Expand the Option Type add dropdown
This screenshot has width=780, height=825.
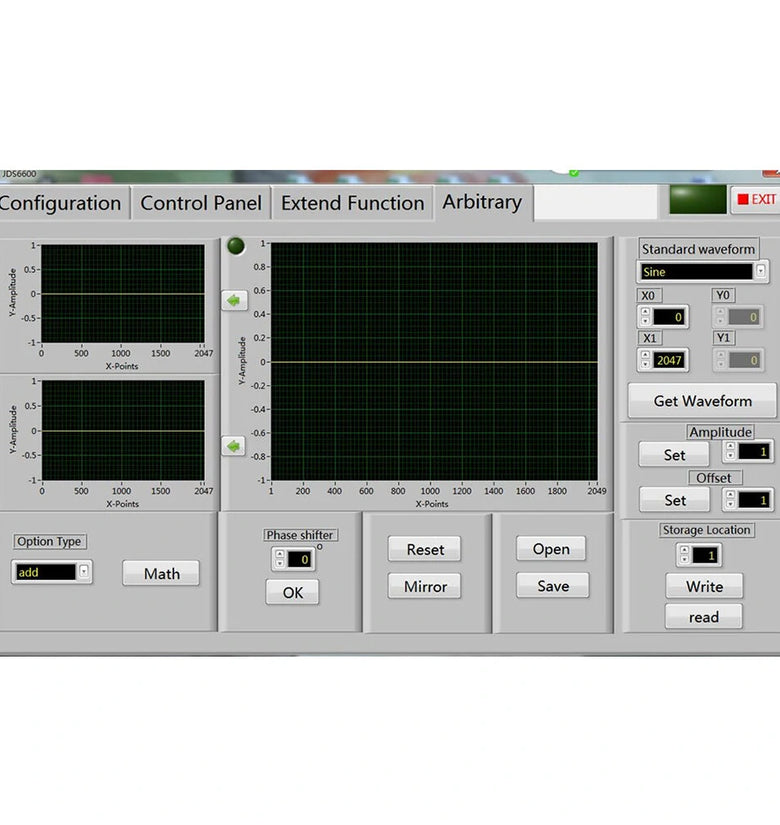coord(83,572)
